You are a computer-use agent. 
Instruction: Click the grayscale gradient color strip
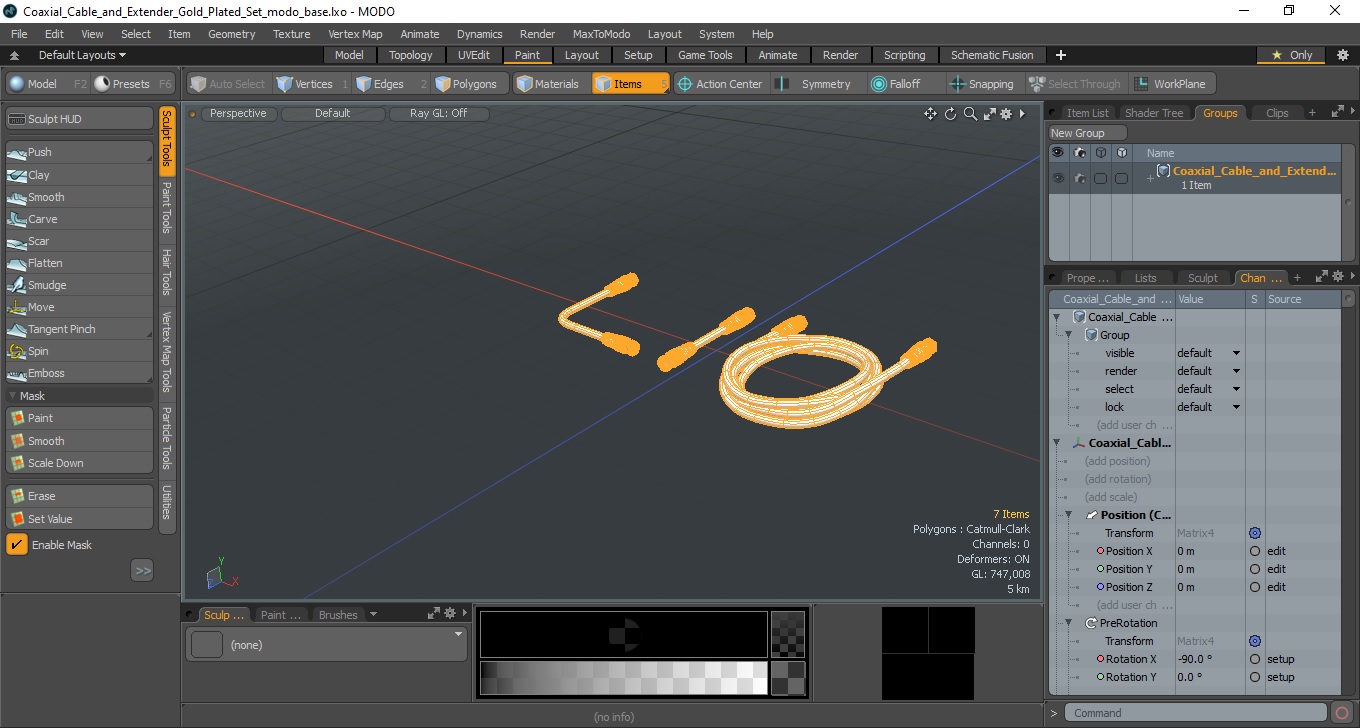pos(623,678)
